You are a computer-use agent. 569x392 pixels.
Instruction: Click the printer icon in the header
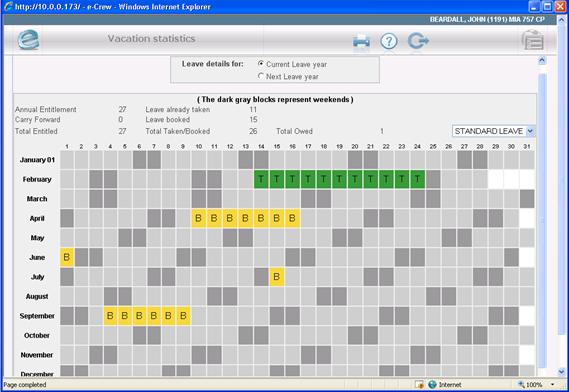click(x=361, y=41)
